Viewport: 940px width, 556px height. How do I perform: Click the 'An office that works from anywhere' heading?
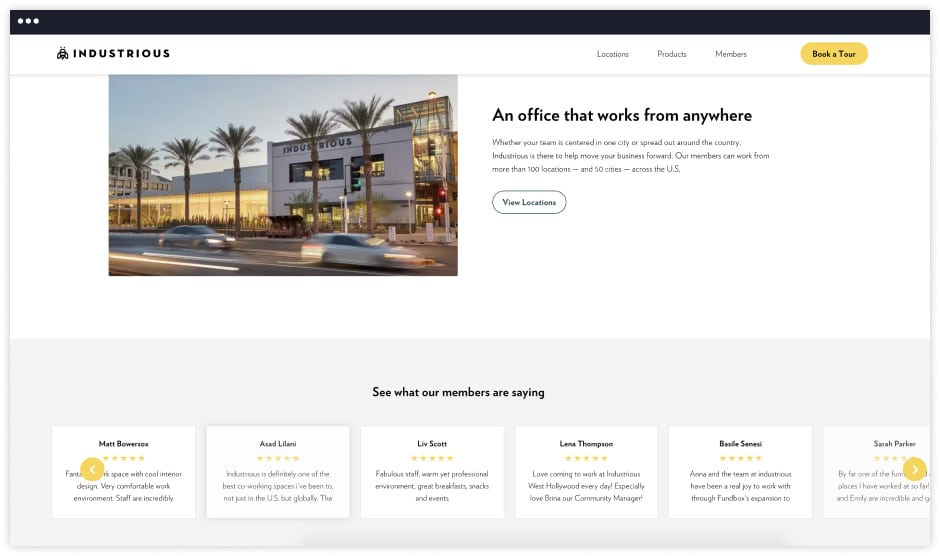point(622,115)
